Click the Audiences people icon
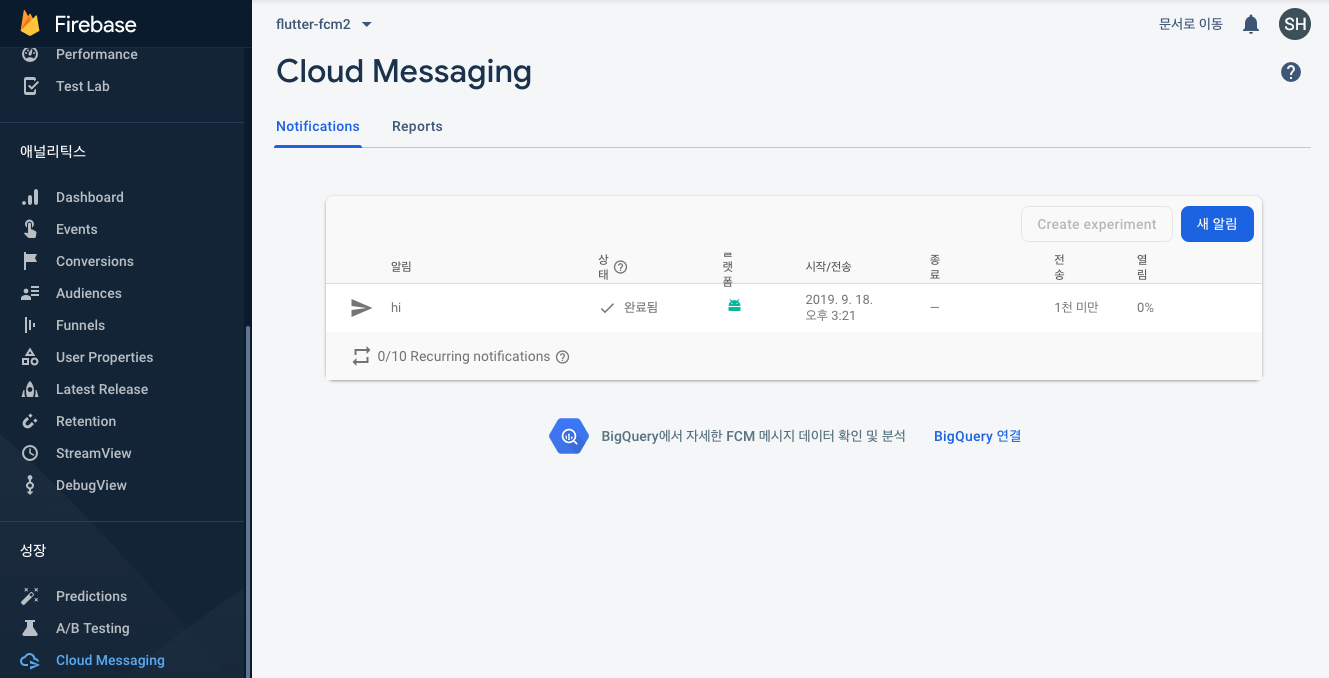The height and width of the screenshot is (678, 1329). pyautogui.click(x=30, y=293)
